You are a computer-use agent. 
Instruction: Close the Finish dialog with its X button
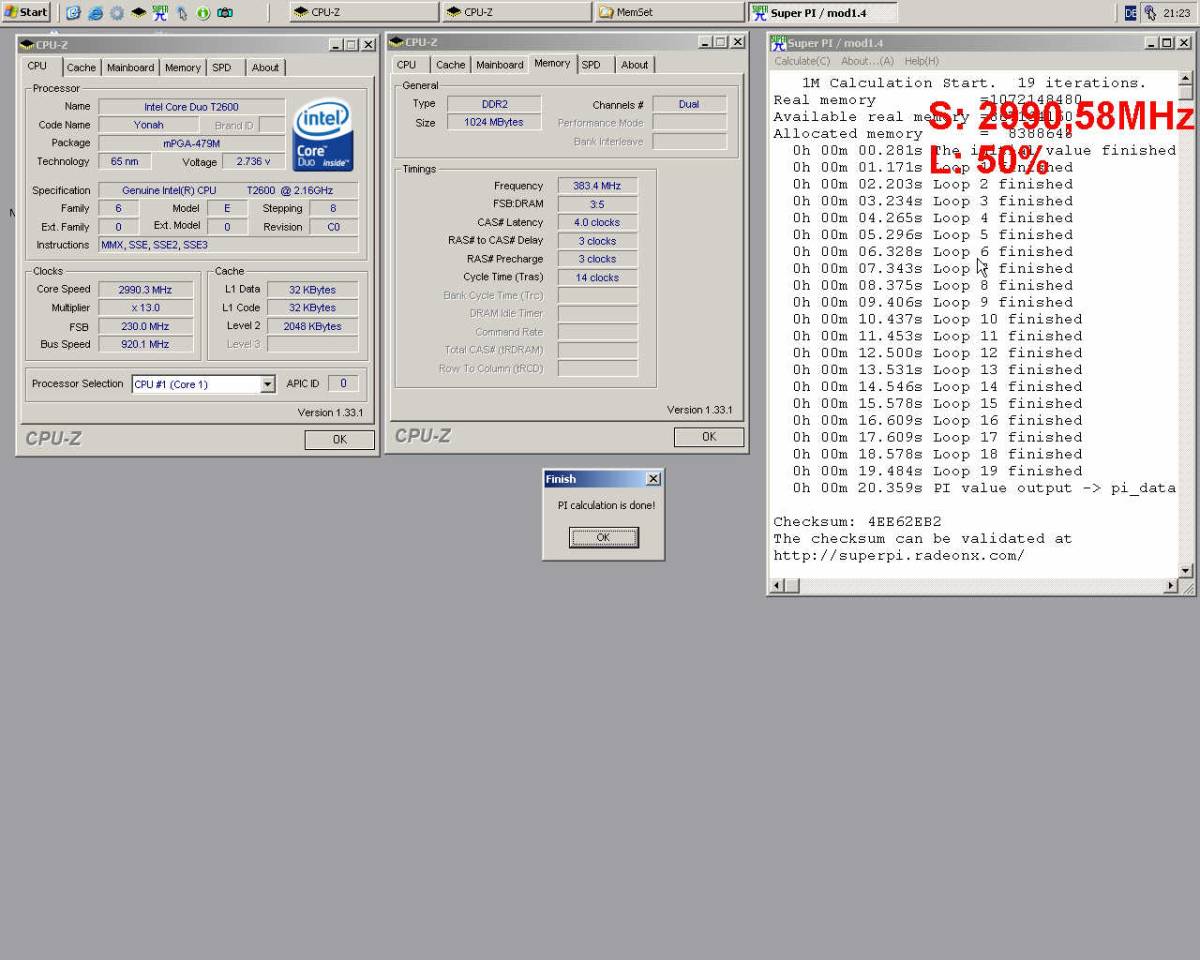653,479
